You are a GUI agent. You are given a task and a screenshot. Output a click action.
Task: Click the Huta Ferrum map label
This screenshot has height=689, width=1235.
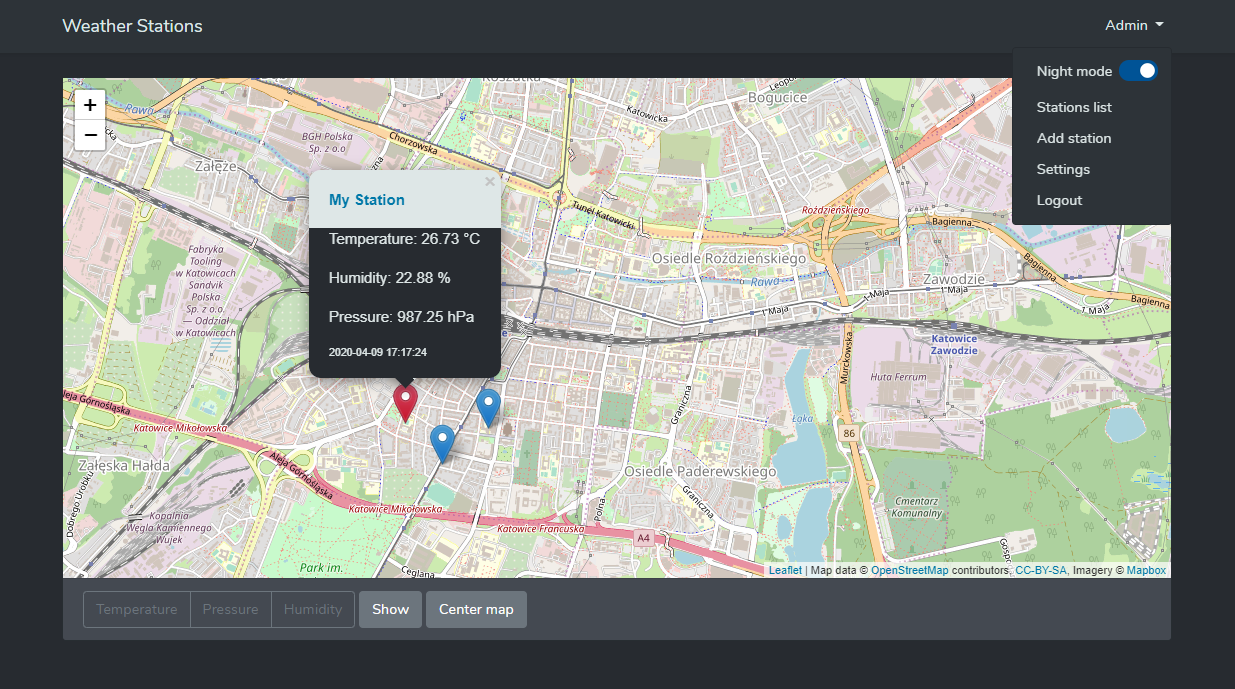896,377
